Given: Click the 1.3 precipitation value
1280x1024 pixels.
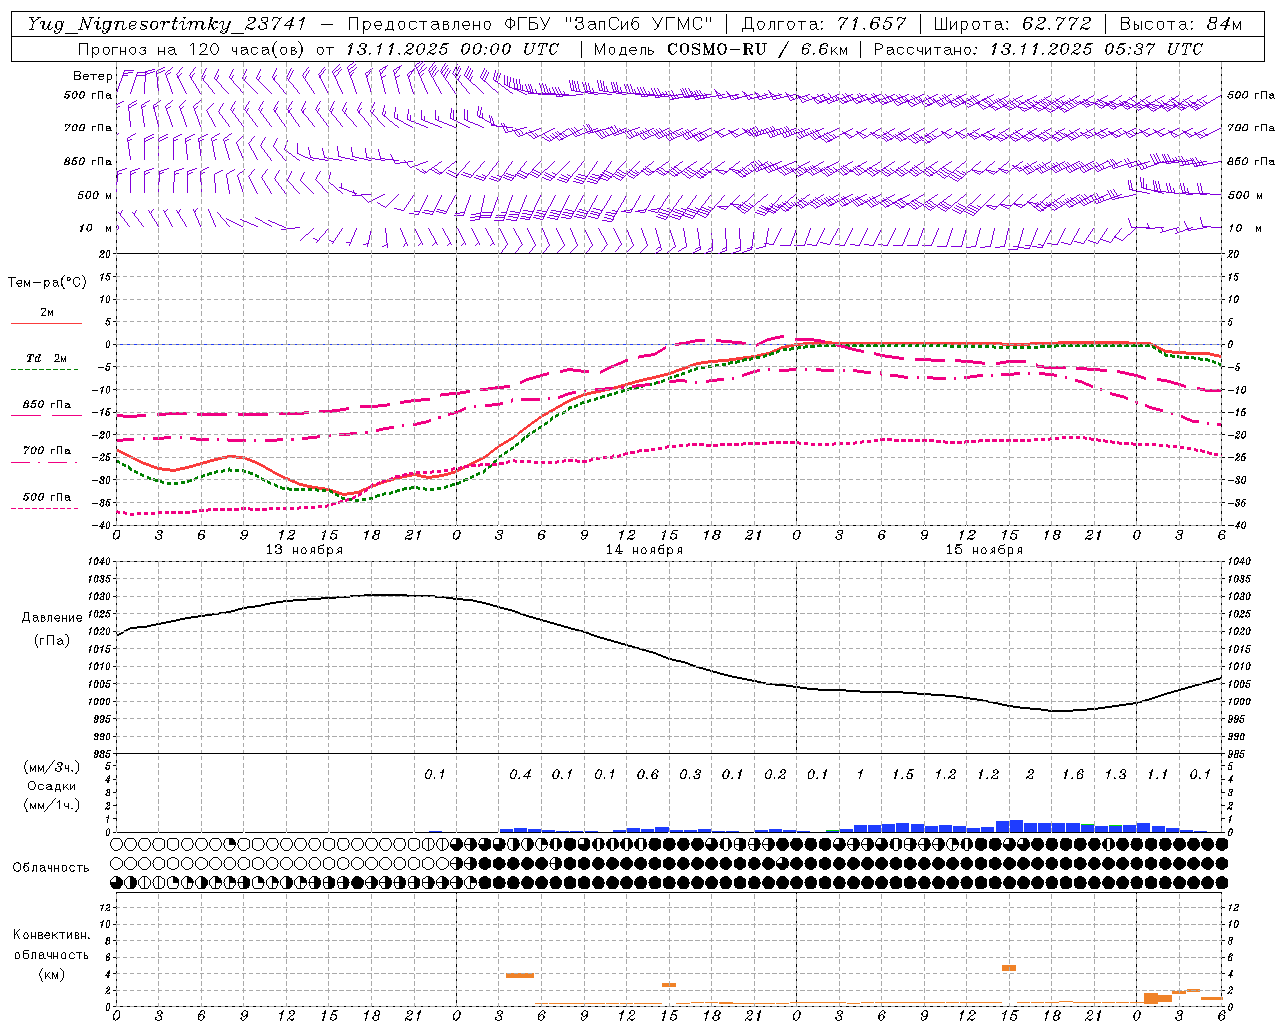Looking at the screenshot, I should 1115,775.
